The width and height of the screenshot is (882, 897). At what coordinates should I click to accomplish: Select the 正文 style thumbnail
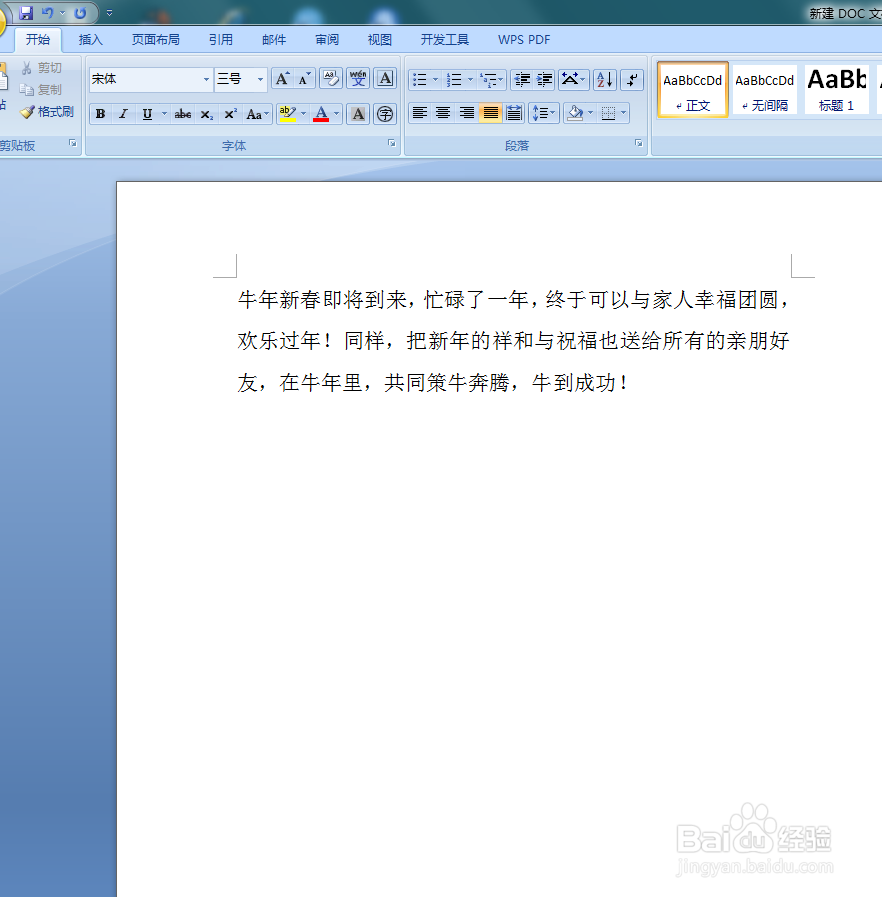693,90
